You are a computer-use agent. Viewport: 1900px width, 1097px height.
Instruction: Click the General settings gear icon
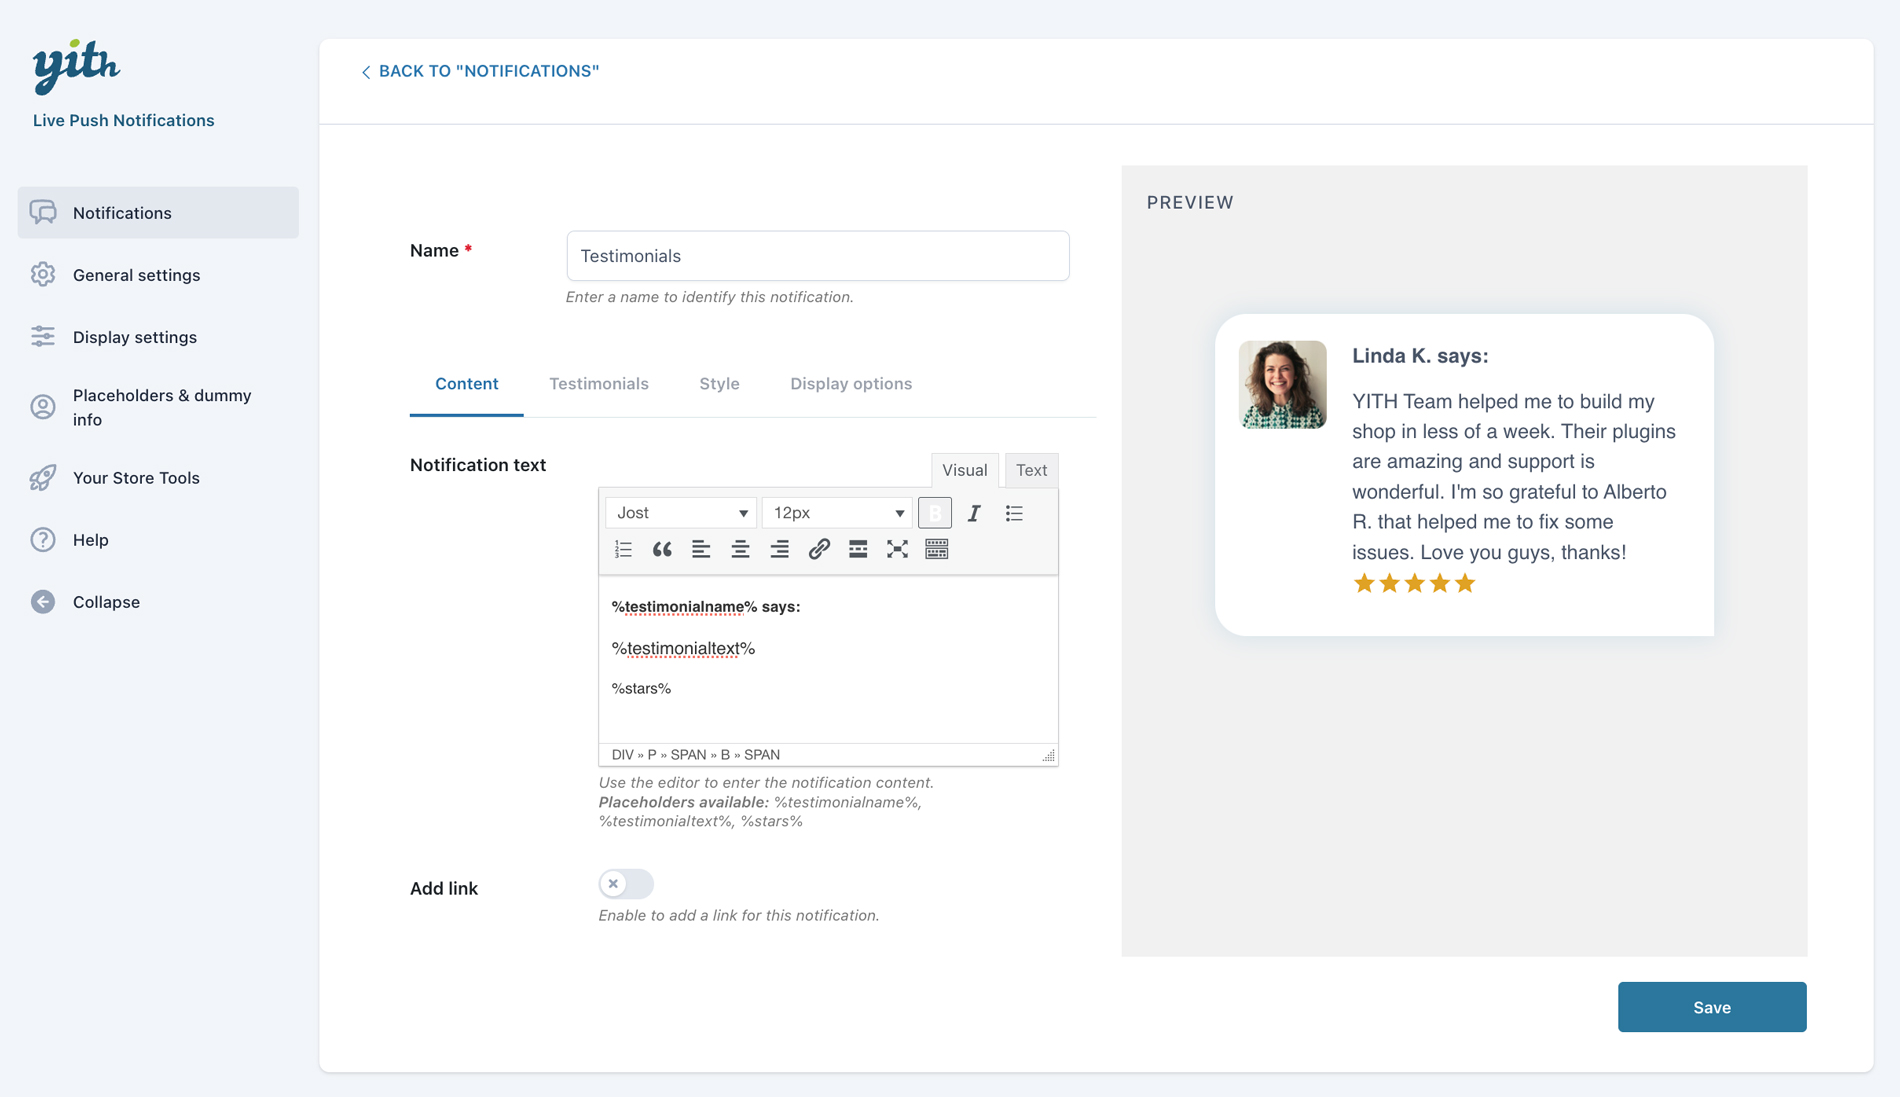pos(43,274)
